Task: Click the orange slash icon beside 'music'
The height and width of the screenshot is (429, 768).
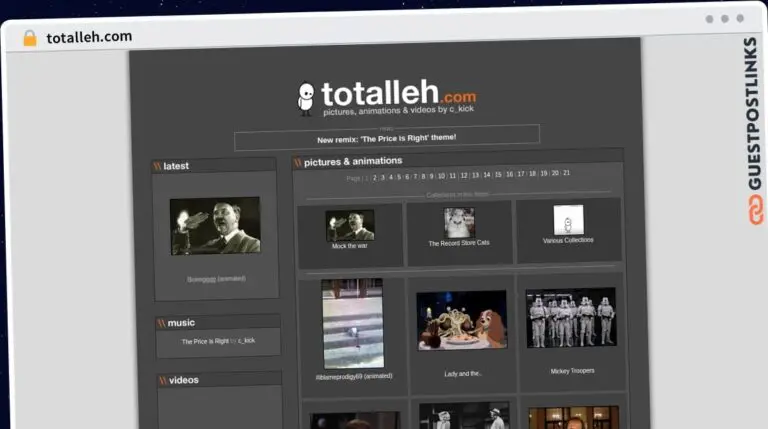Action: pos(162,323)
